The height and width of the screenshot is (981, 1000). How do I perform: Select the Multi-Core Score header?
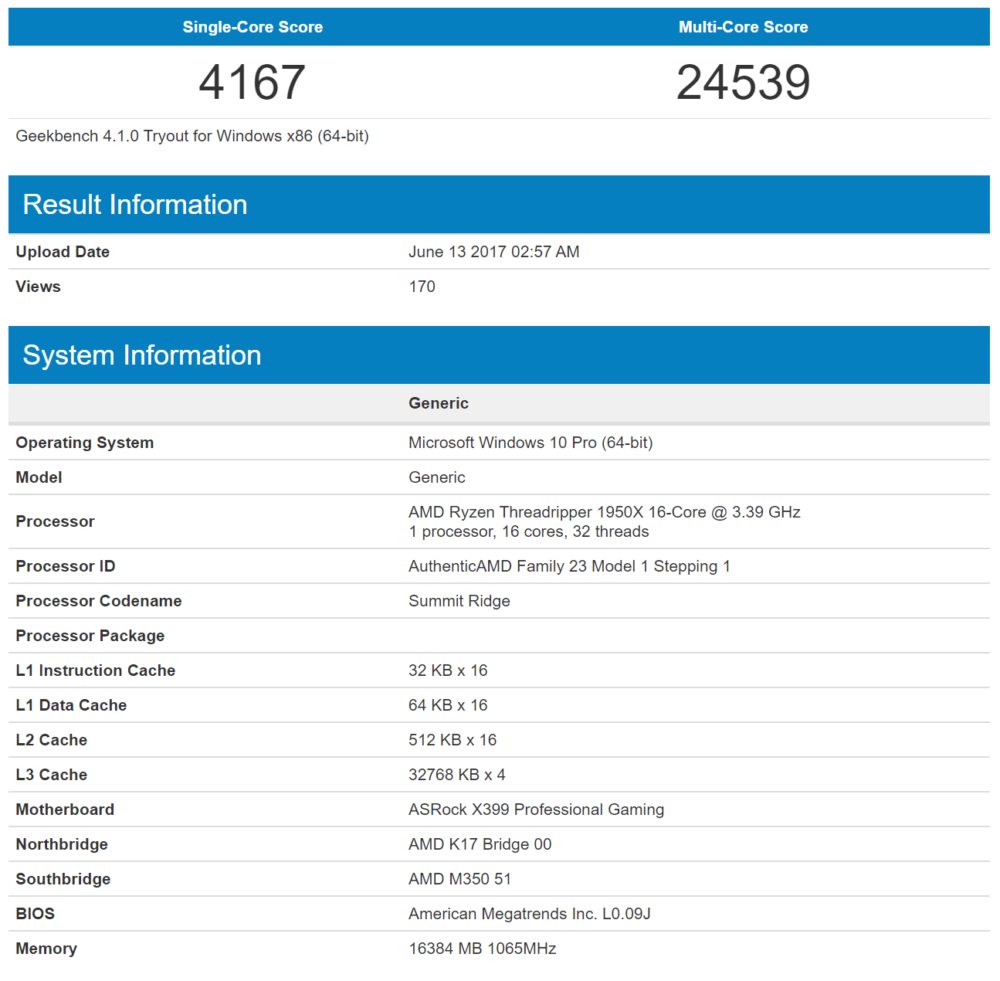point(743,27)
